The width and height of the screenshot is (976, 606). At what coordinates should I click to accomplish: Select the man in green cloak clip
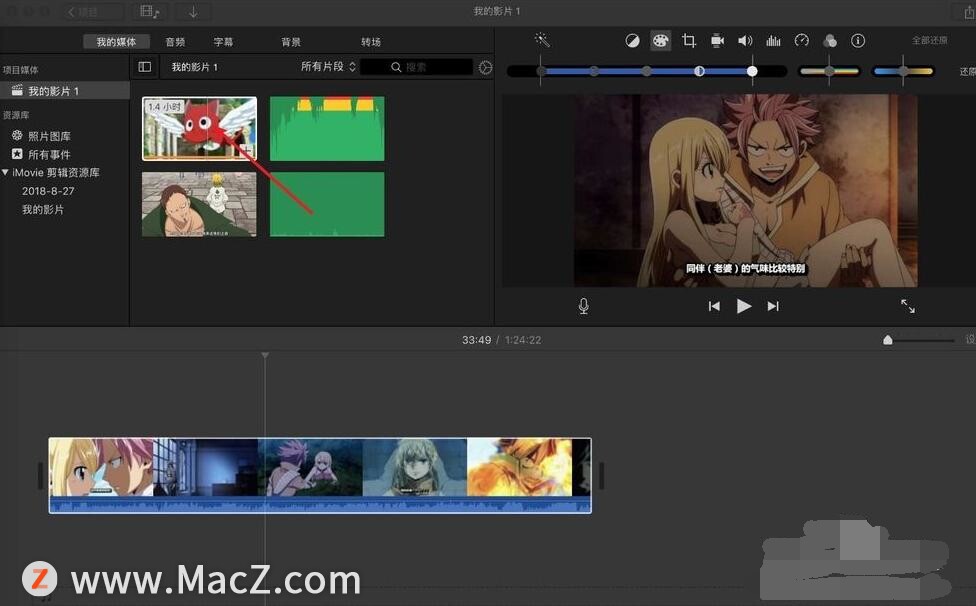click(x=199, y=204)
